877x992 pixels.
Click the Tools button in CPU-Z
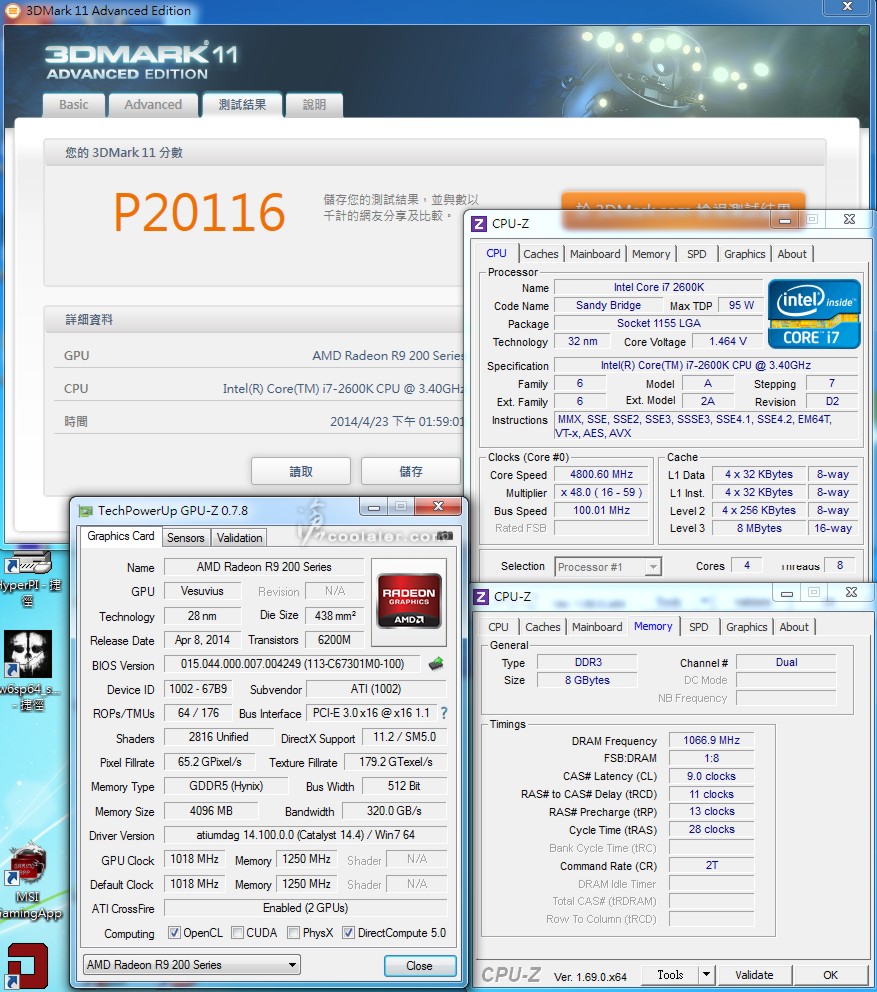point(670,975)
